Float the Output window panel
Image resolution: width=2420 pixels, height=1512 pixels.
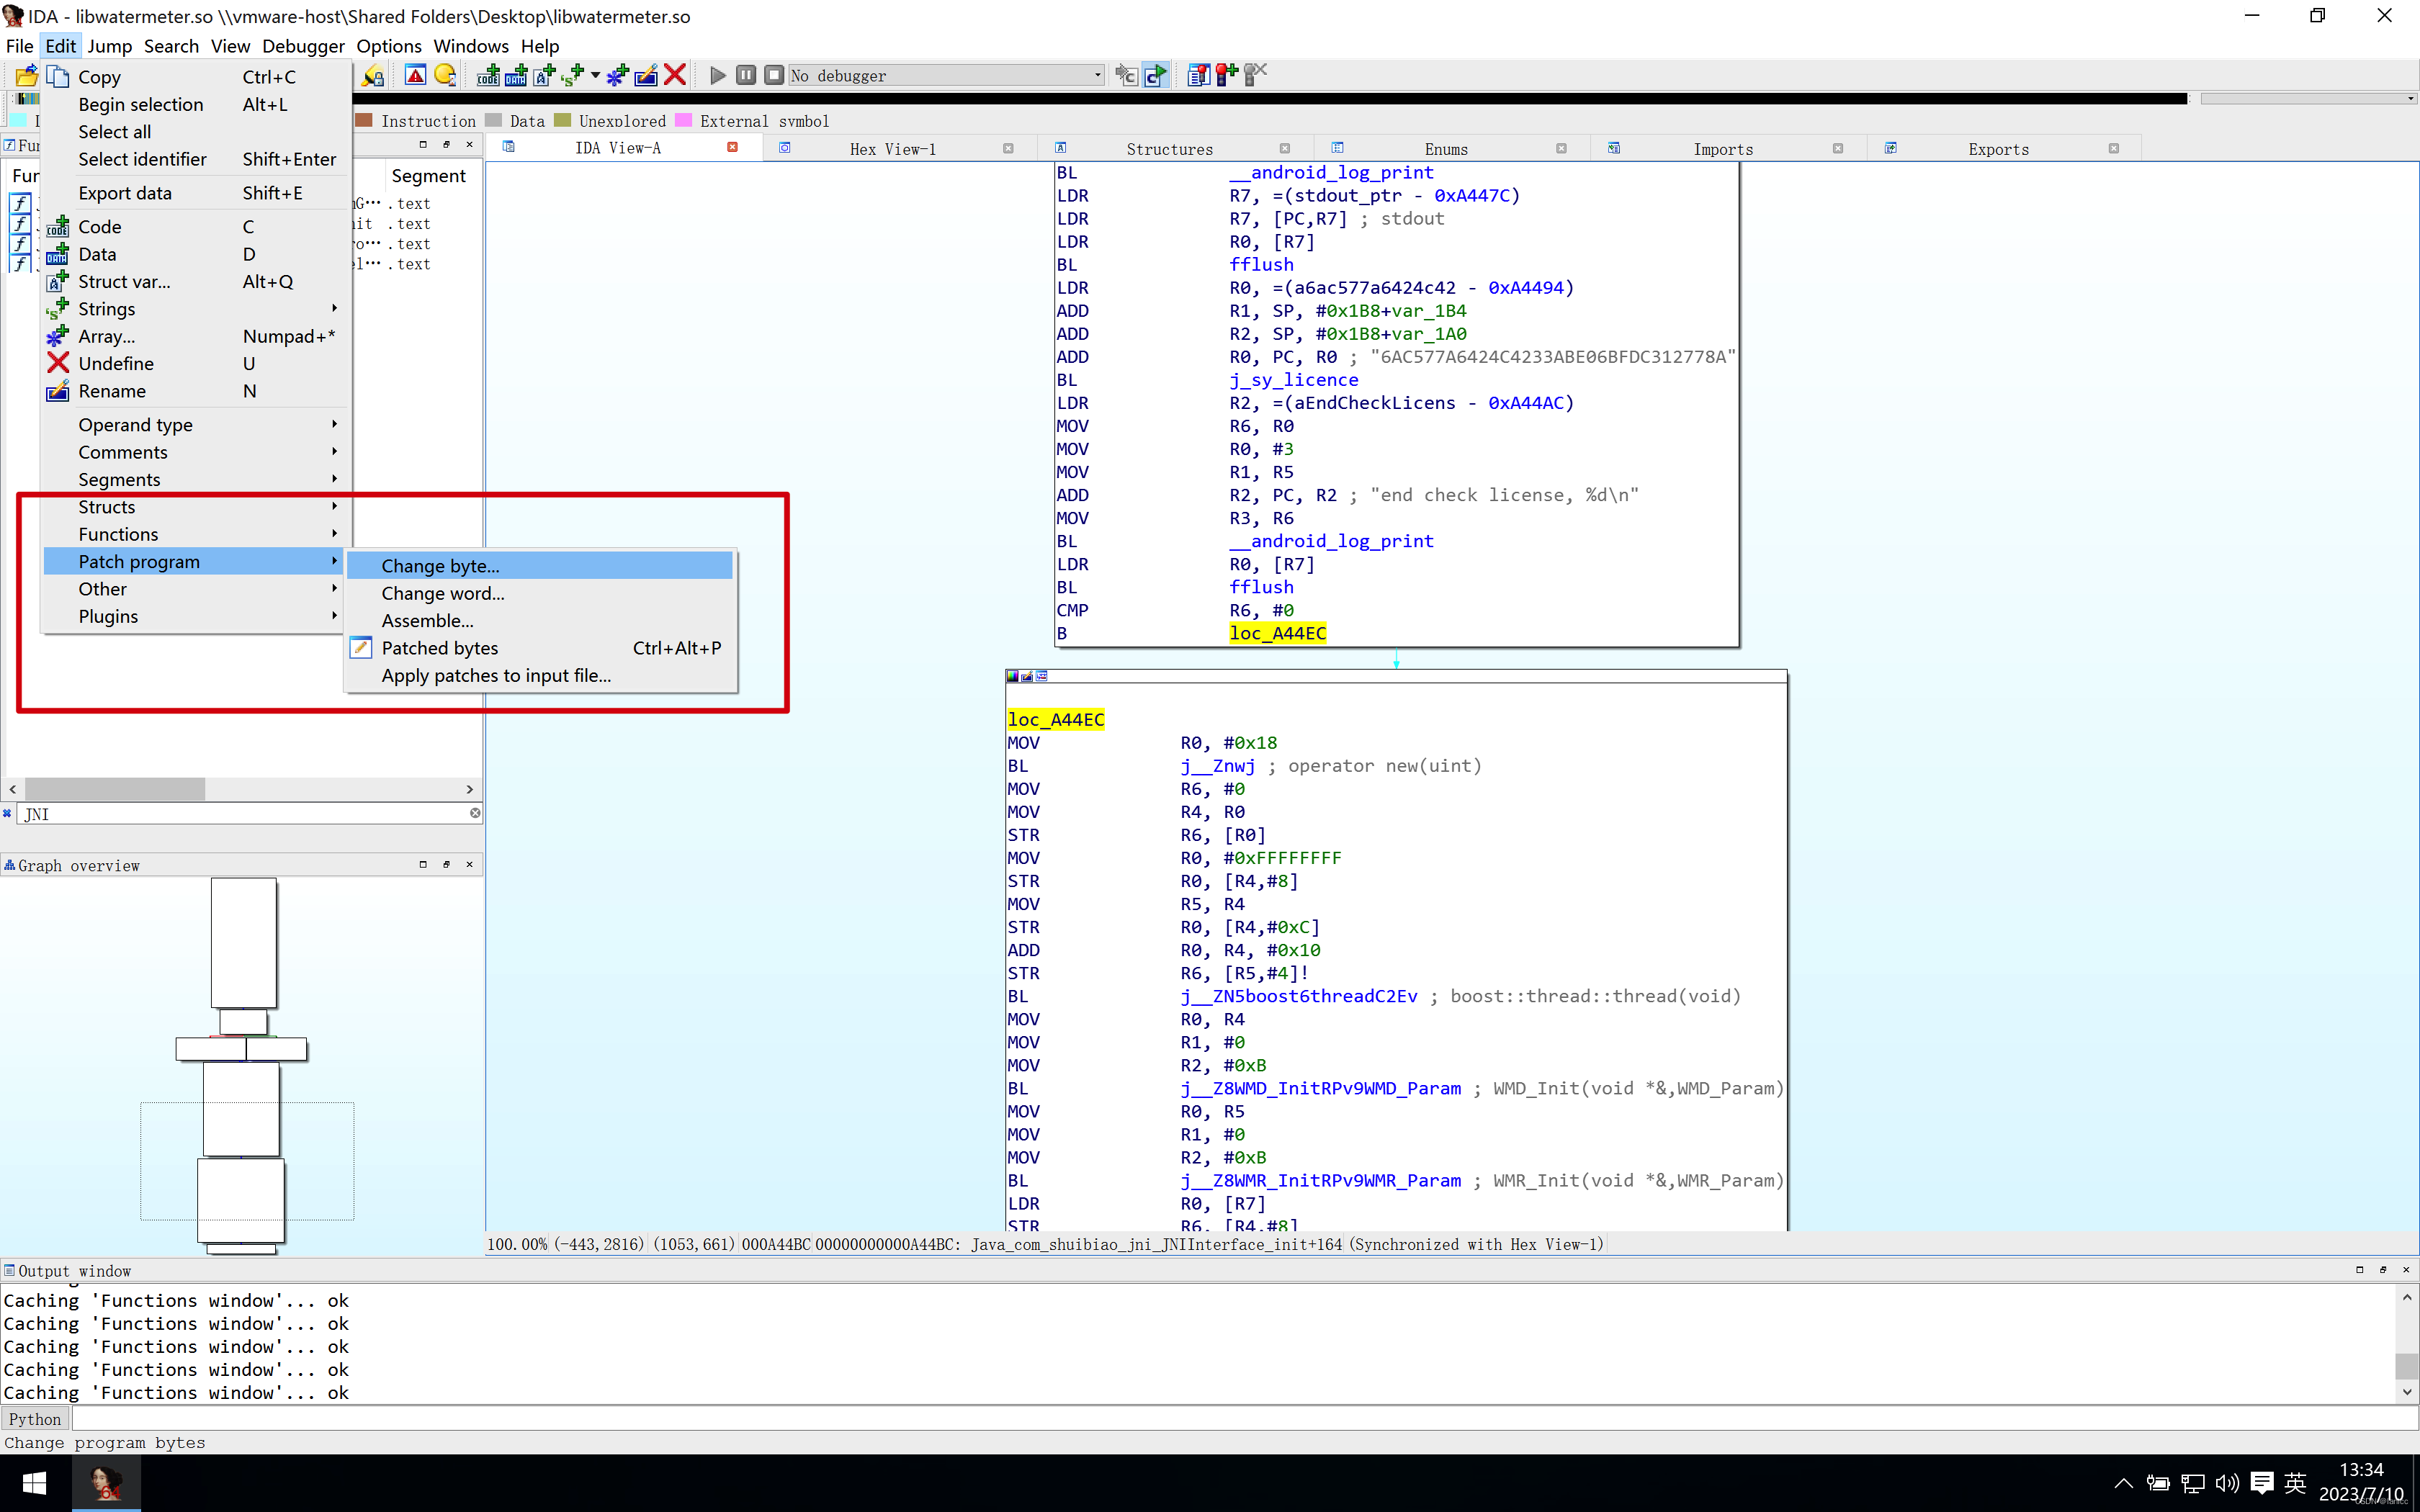click(2383, 1270)
